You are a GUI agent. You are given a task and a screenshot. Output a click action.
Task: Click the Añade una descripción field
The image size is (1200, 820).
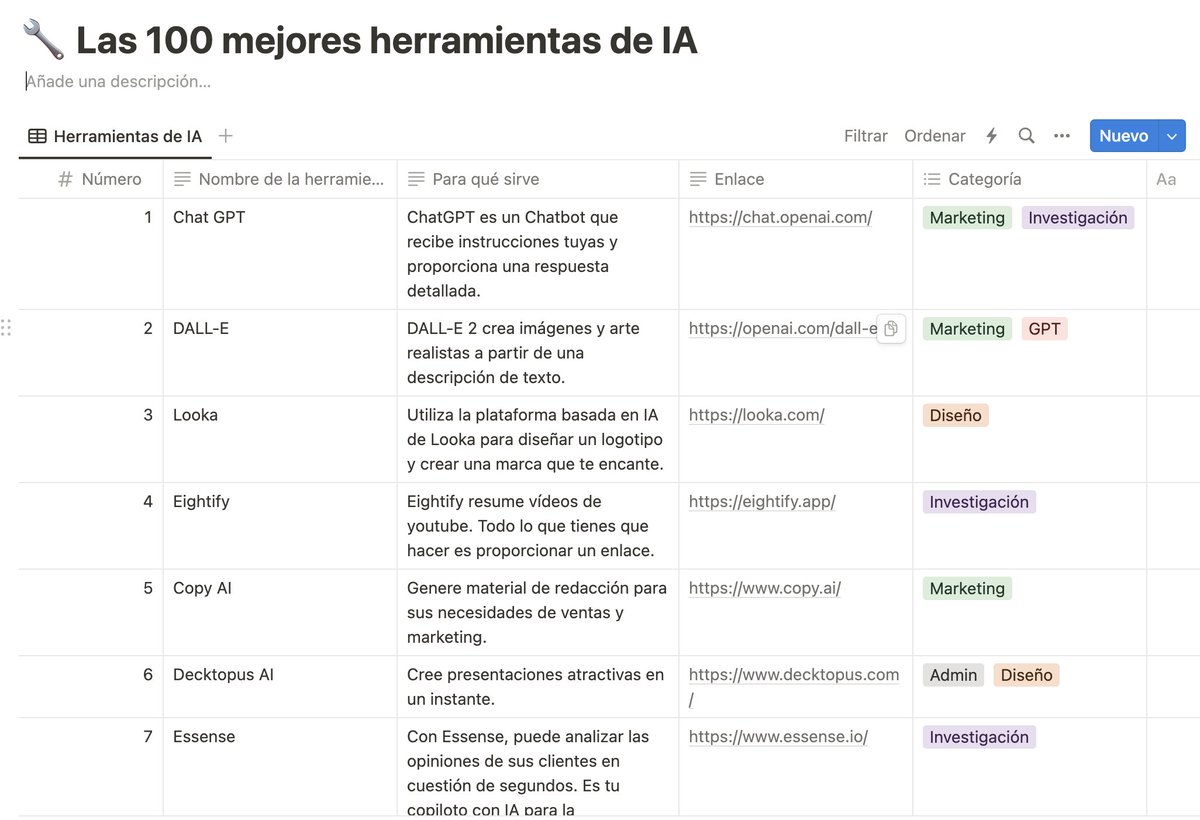tap(120, 81)
